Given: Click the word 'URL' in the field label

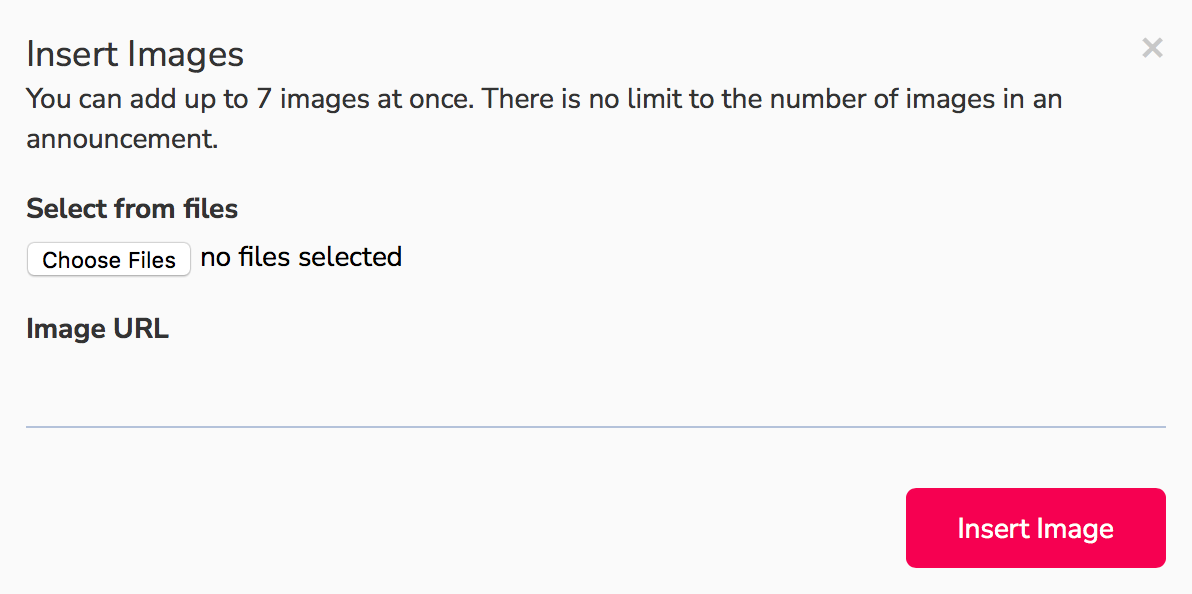Looking at the screenshot, I should coord(141,329).
